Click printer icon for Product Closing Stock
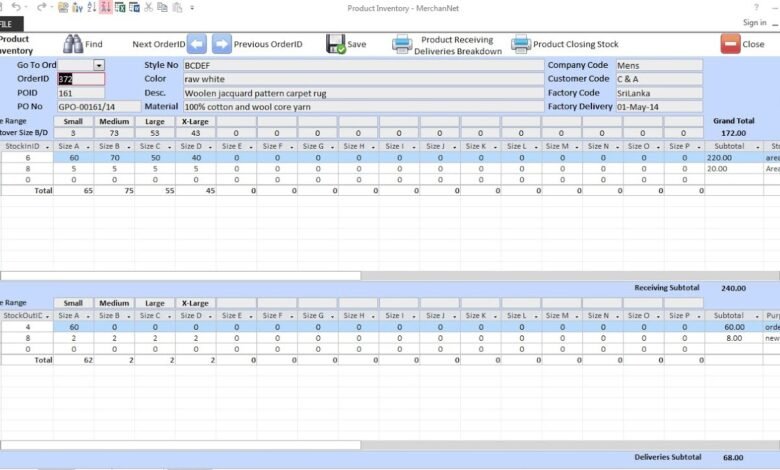 point(521,44)
